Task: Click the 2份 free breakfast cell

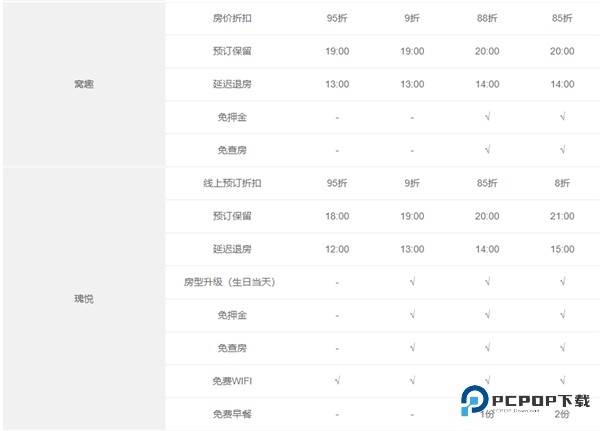Action: [x=562, y=414]
